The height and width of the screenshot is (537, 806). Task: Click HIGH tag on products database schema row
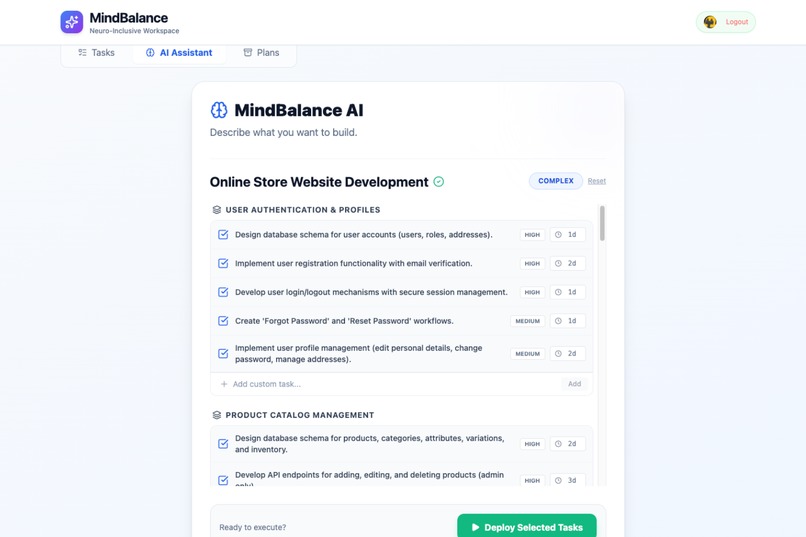[532, 444]
